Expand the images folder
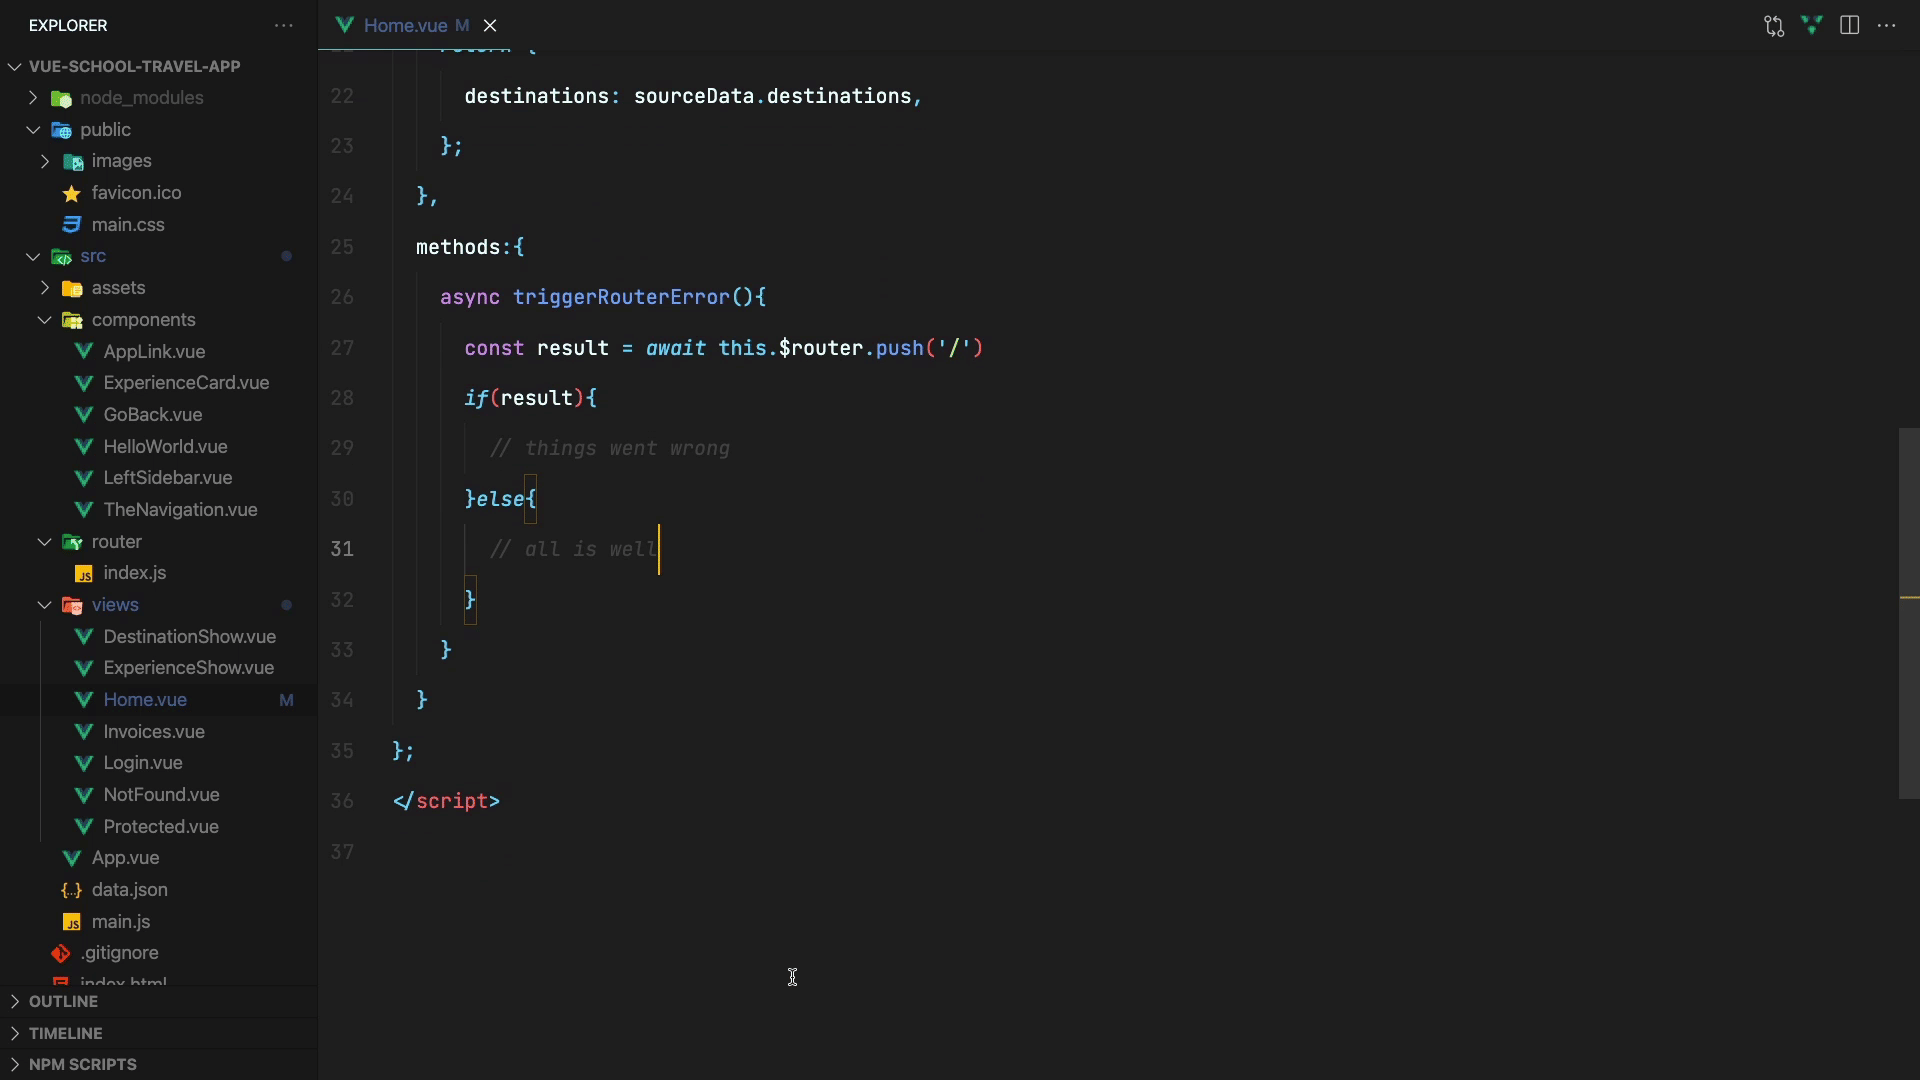Viewport: 1920px width, 1080px height. click(45, 161)
